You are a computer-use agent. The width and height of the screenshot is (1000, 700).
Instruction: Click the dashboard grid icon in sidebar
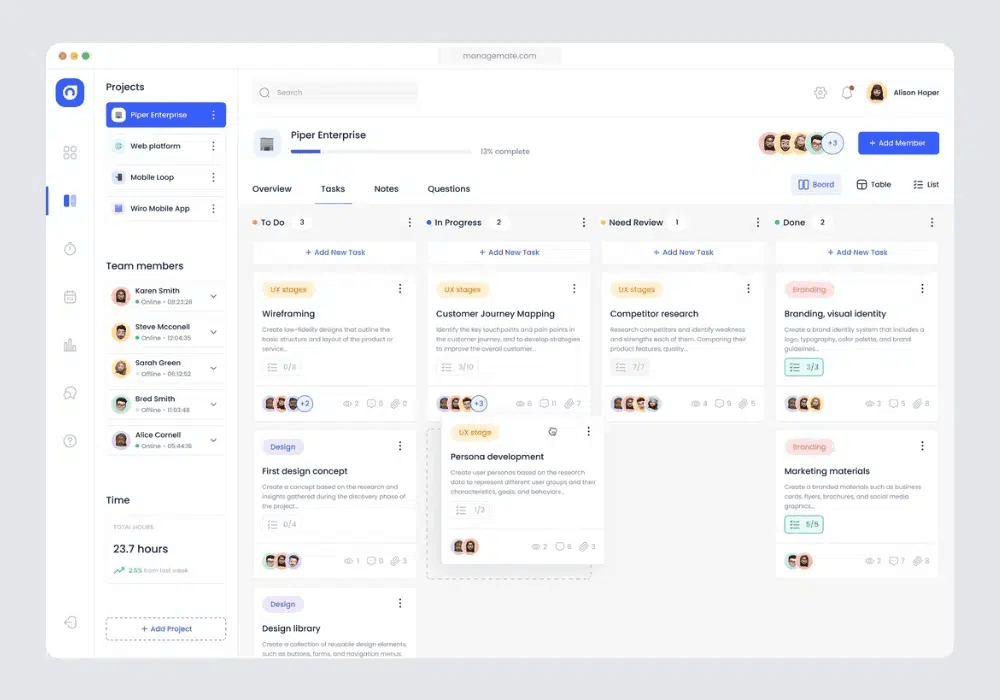(70, 153)
